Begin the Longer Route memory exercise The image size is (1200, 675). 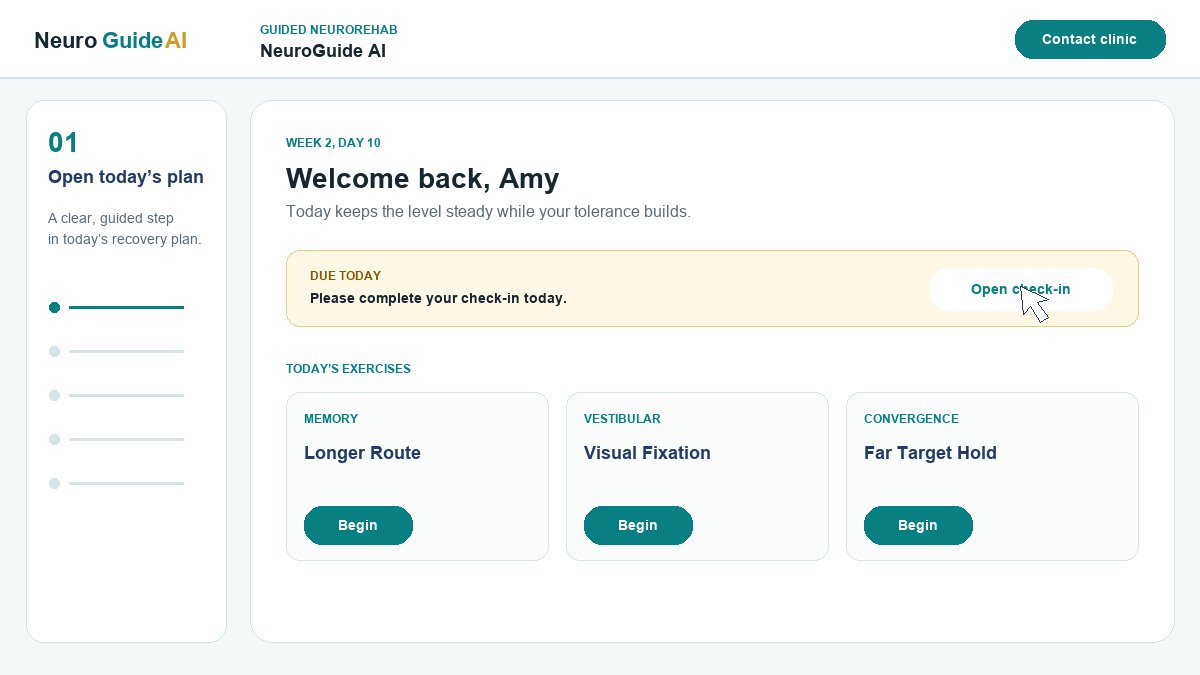(x=358, y=525)
